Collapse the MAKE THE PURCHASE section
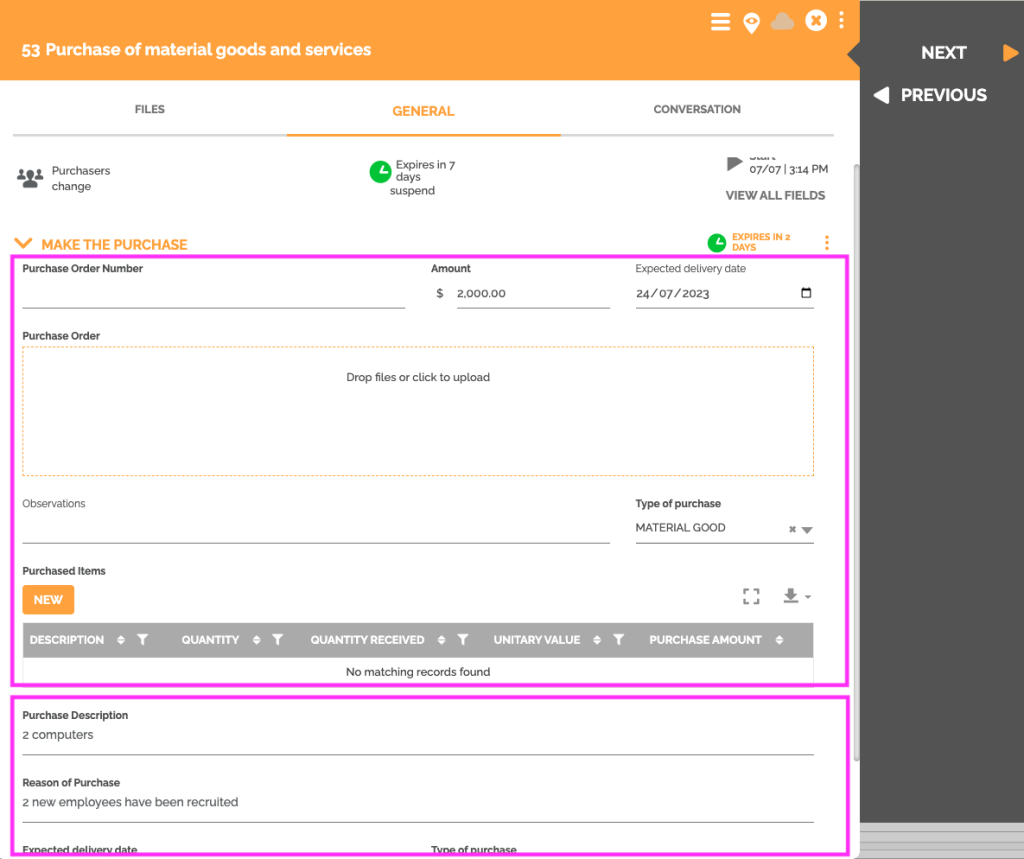The width and height of the screenshot is (1024, 859). 24,242
